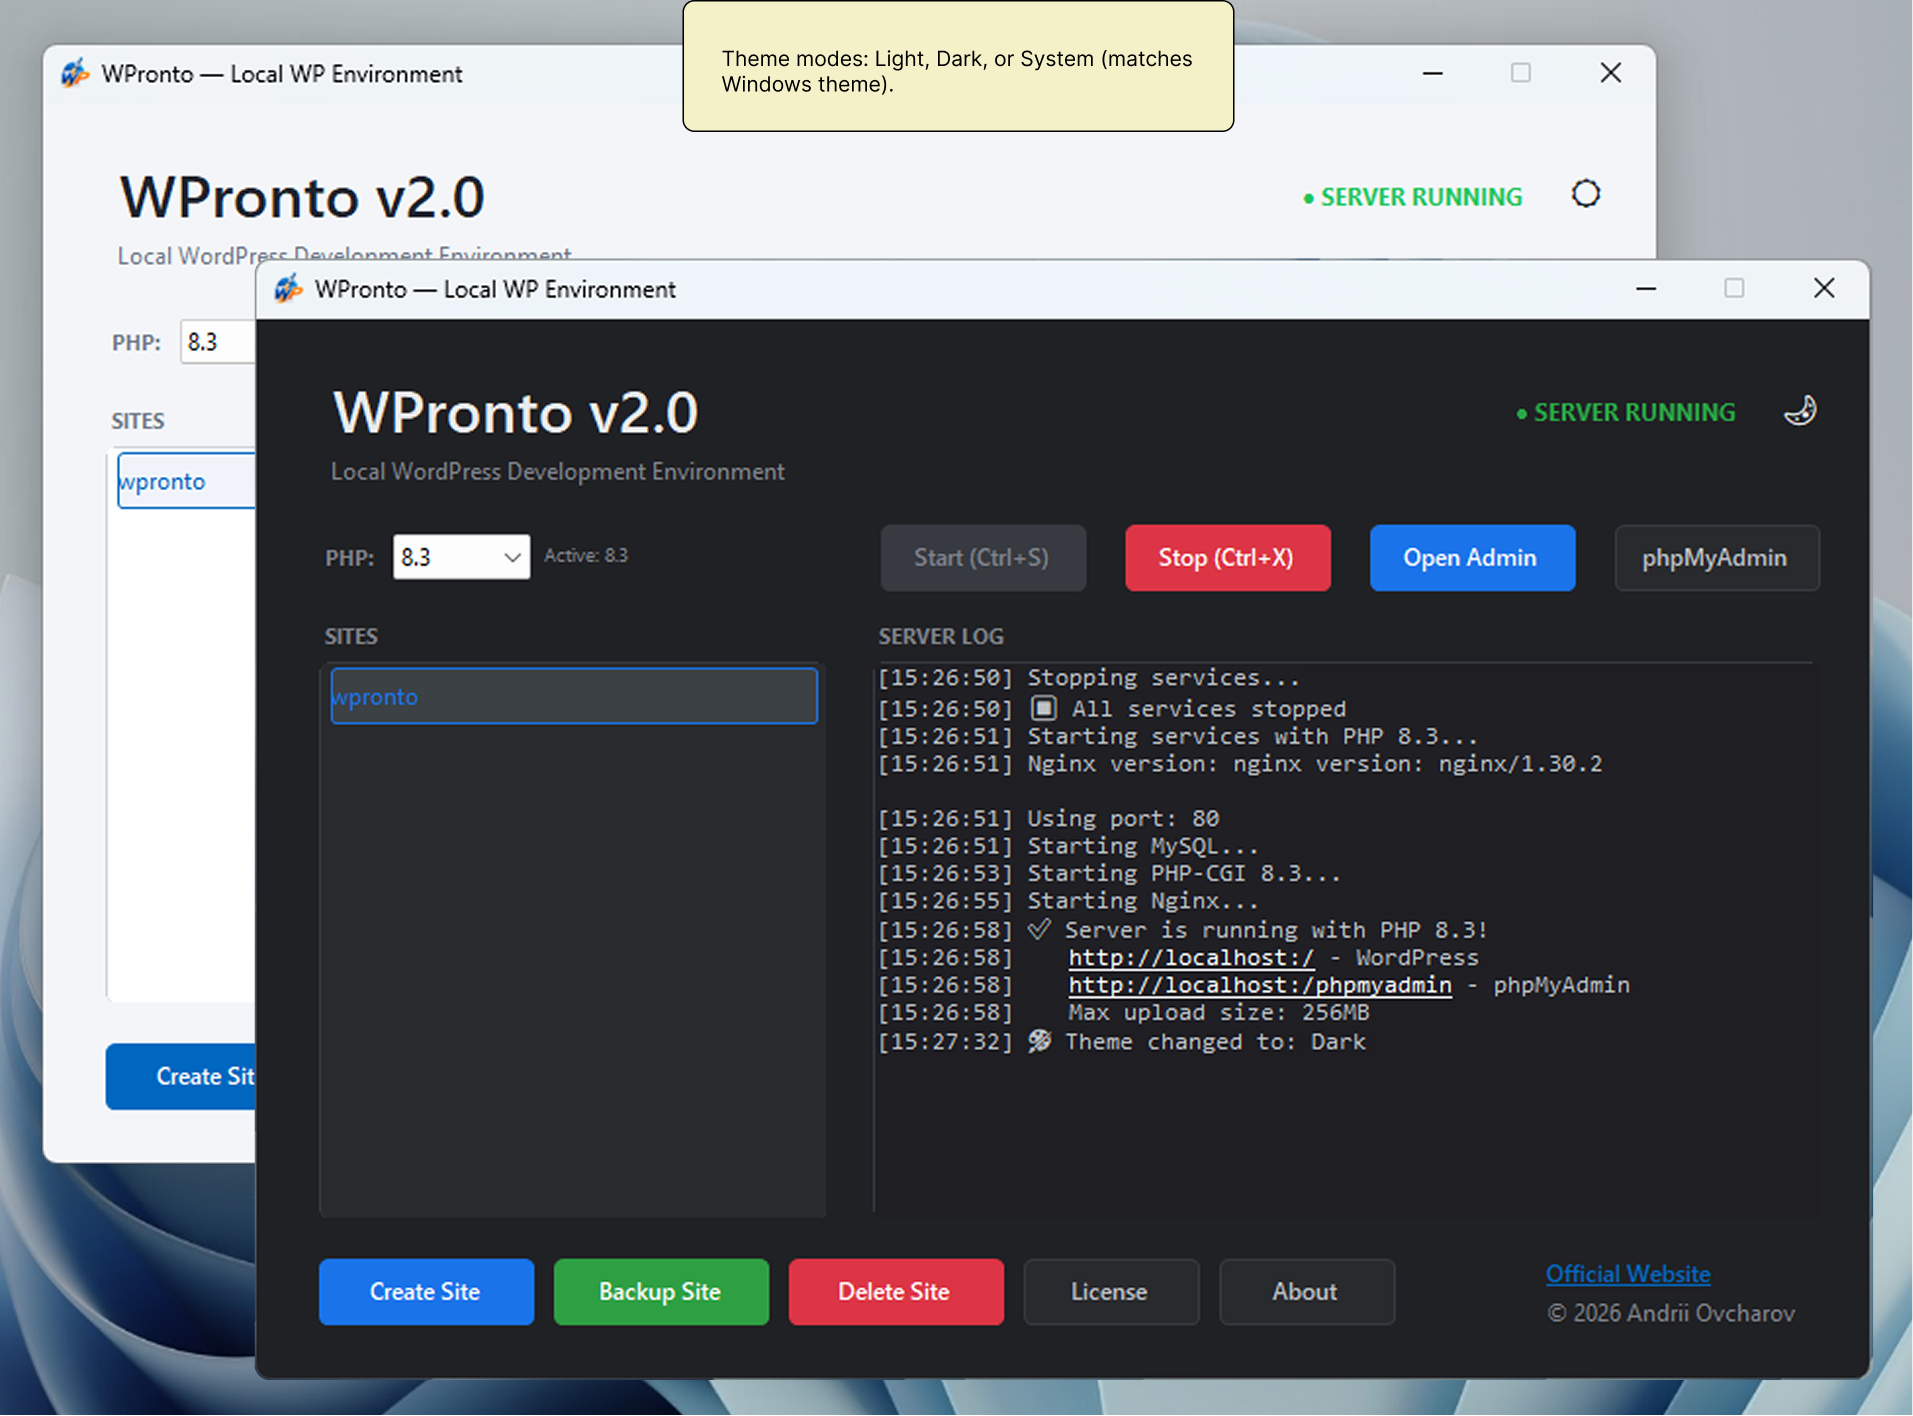Click the red Delete Site button
1913x1416 pixels.
click(x=895, y=1291)
